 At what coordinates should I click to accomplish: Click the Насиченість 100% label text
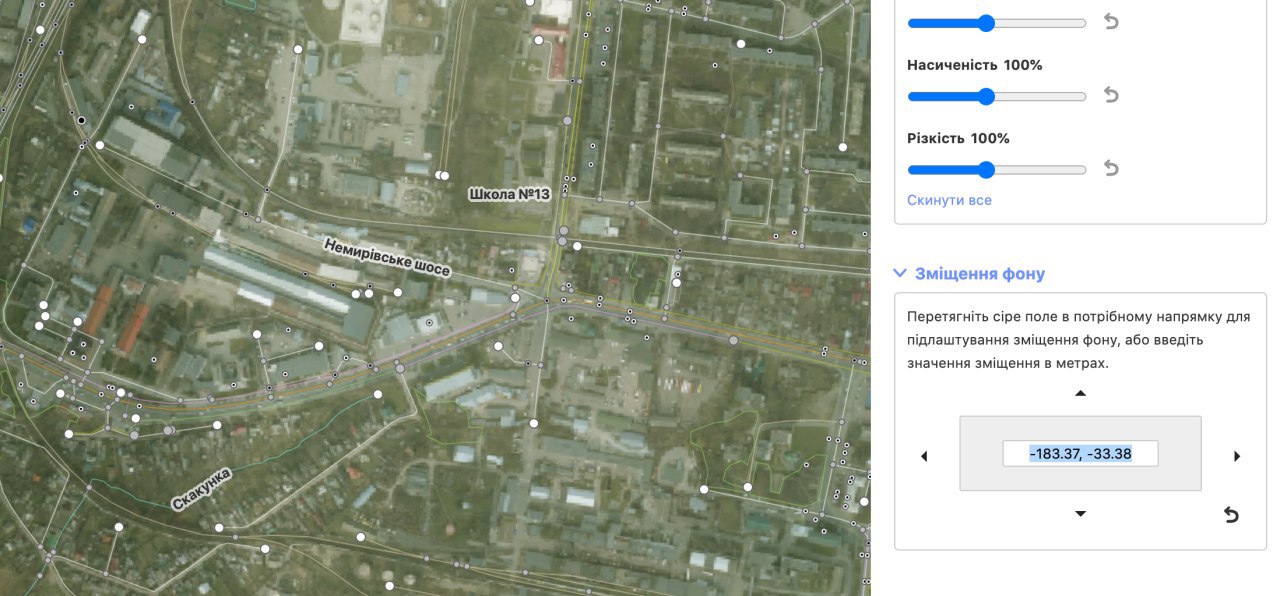coord(974,65)
